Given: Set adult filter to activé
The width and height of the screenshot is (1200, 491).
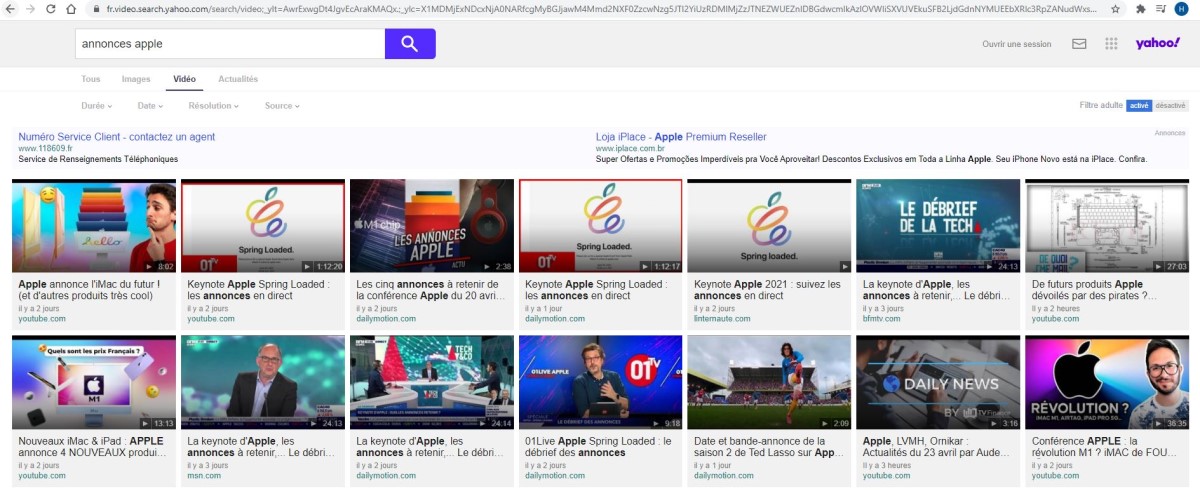Looking at the screenshot, I should point(1139,105).
